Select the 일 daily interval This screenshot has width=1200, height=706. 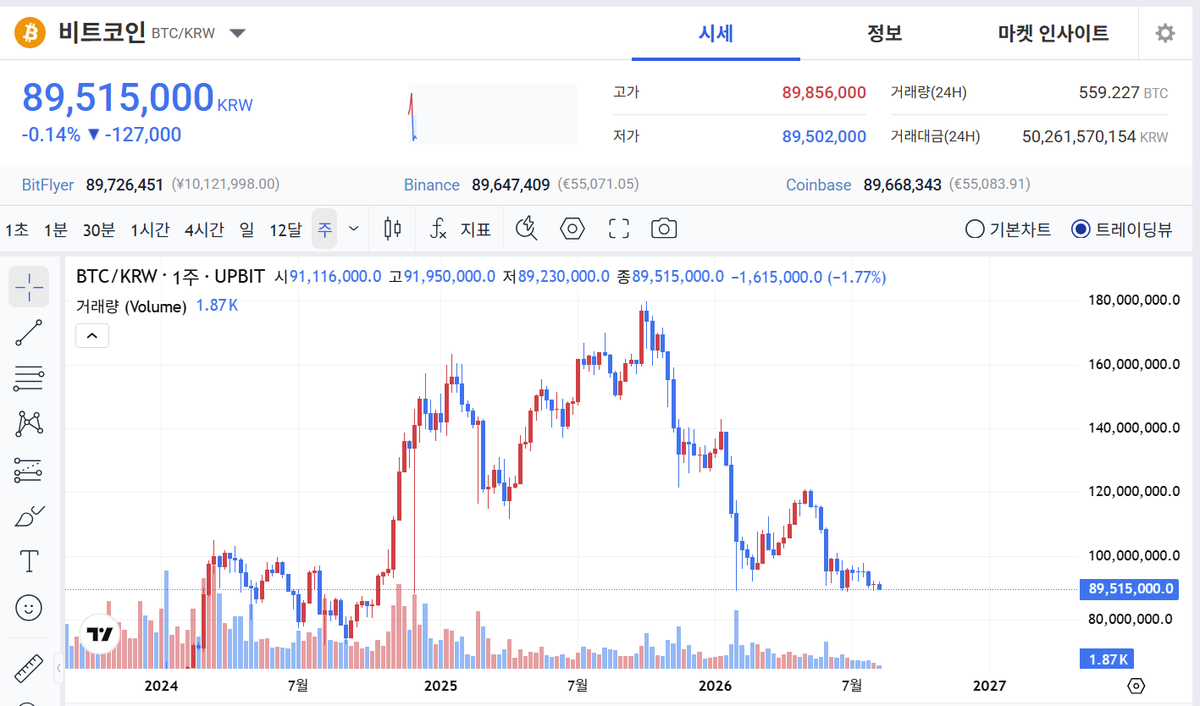point(247,229)
